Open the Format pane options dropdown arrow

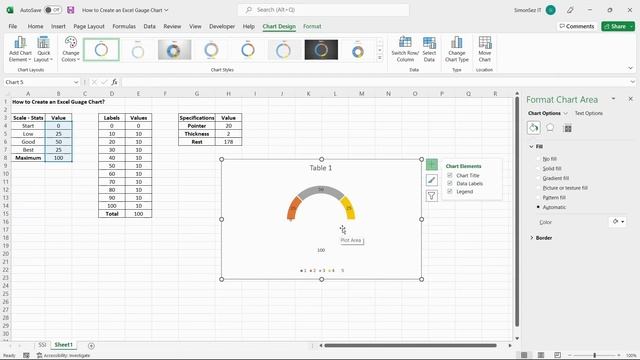(x=613, y=99)
